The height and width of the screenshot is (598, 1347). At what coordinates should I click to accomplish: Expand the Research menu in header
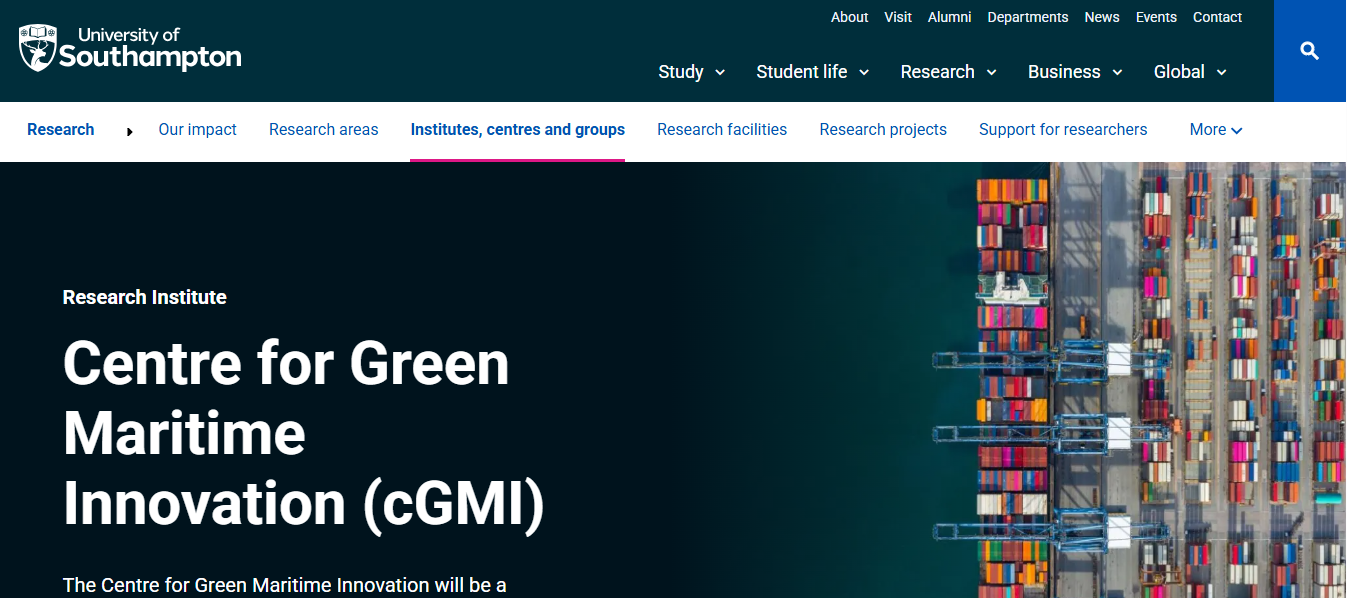click(948, 72)
